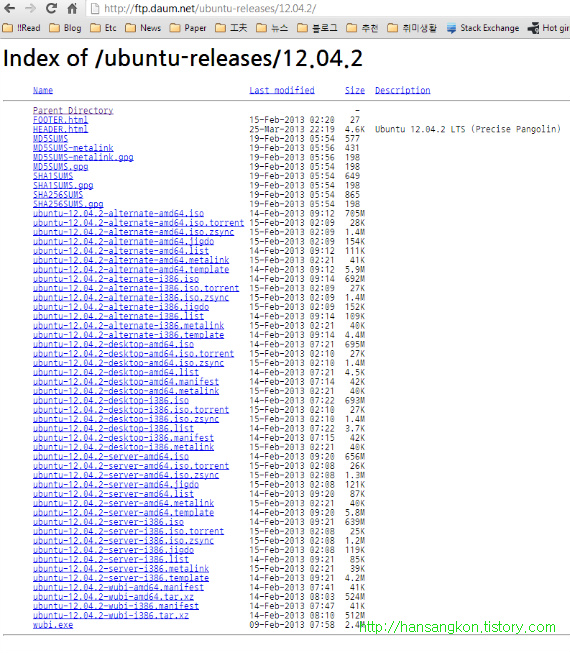Open the Stack Exchange bookmark
The height and width of the screenshot is (653, 570).
pos(483,28)
